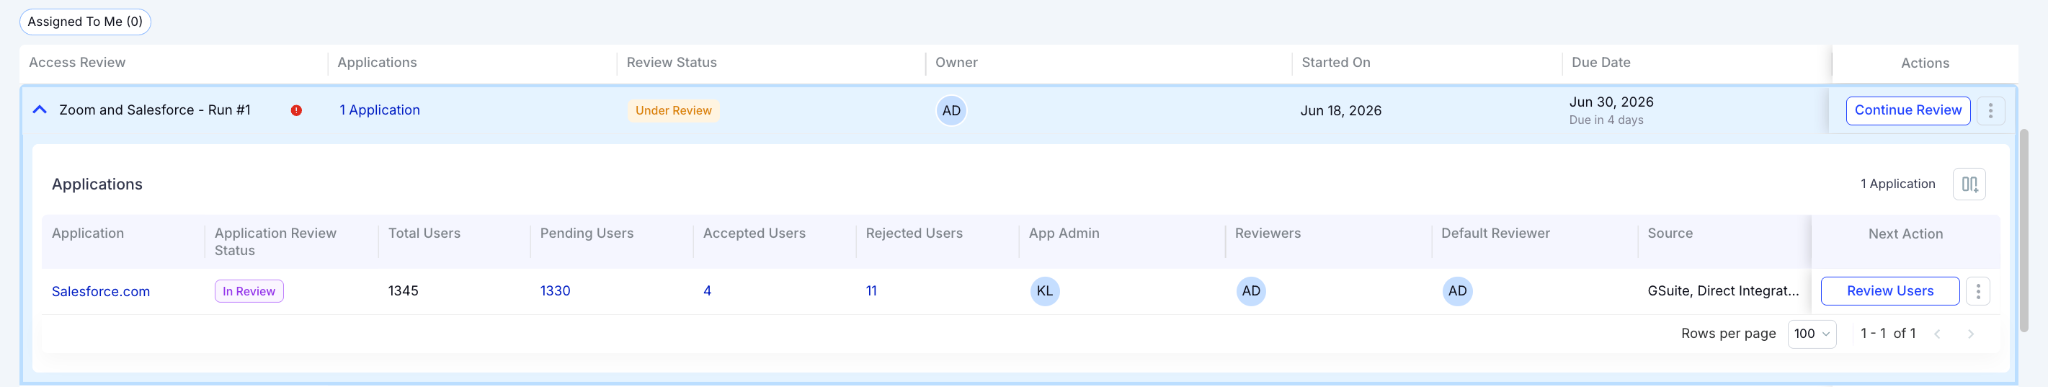This screenshot has height=387, width=2048.
Task: Click the Continue Review button
Action: coord(1908,111)
